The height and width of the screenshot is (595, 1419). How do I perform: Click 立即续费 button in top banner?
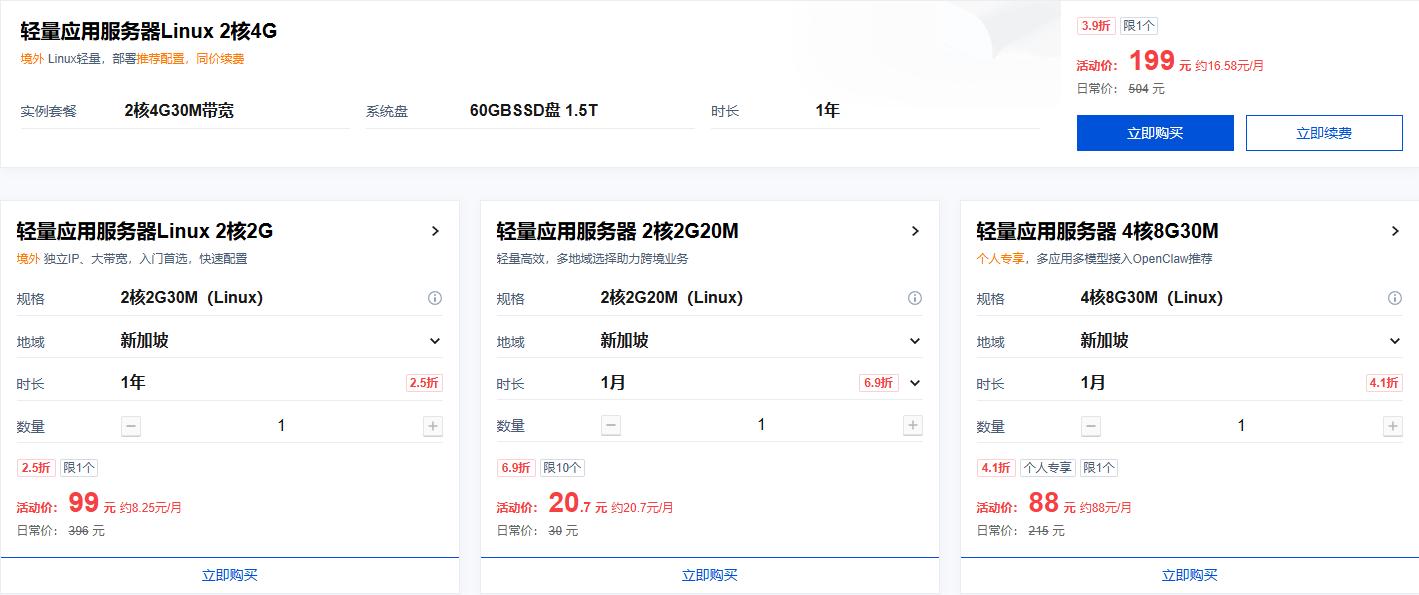tap(1324, 133)
